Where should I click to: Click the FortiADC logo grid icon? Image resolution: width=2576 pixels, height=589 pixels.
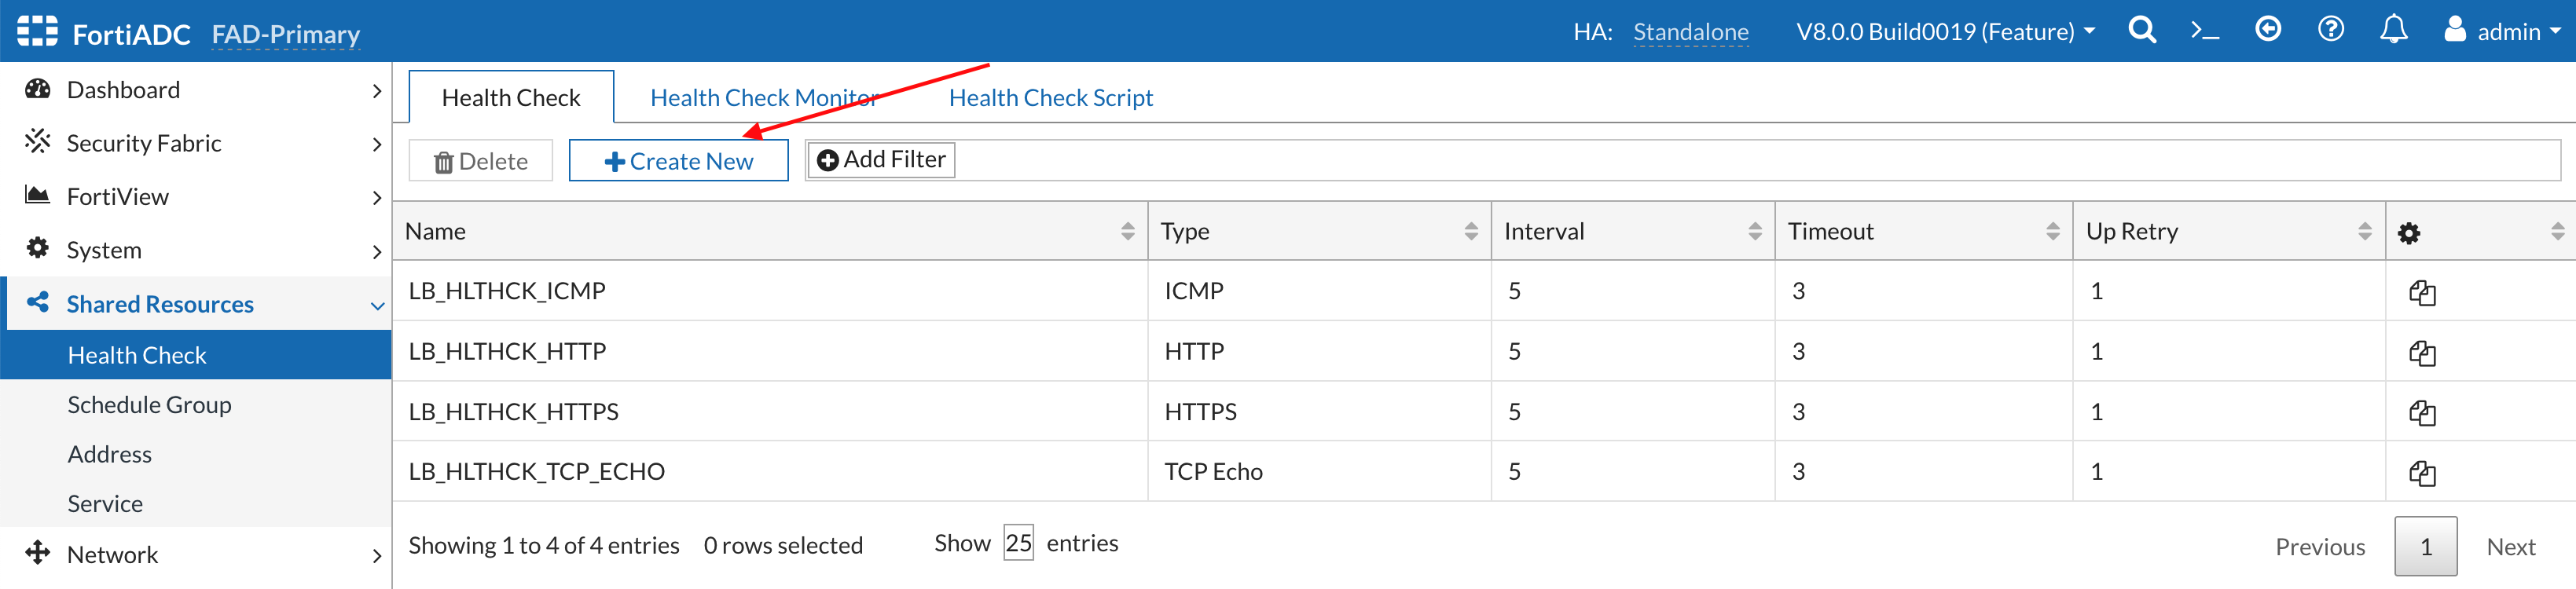point(38,31)
